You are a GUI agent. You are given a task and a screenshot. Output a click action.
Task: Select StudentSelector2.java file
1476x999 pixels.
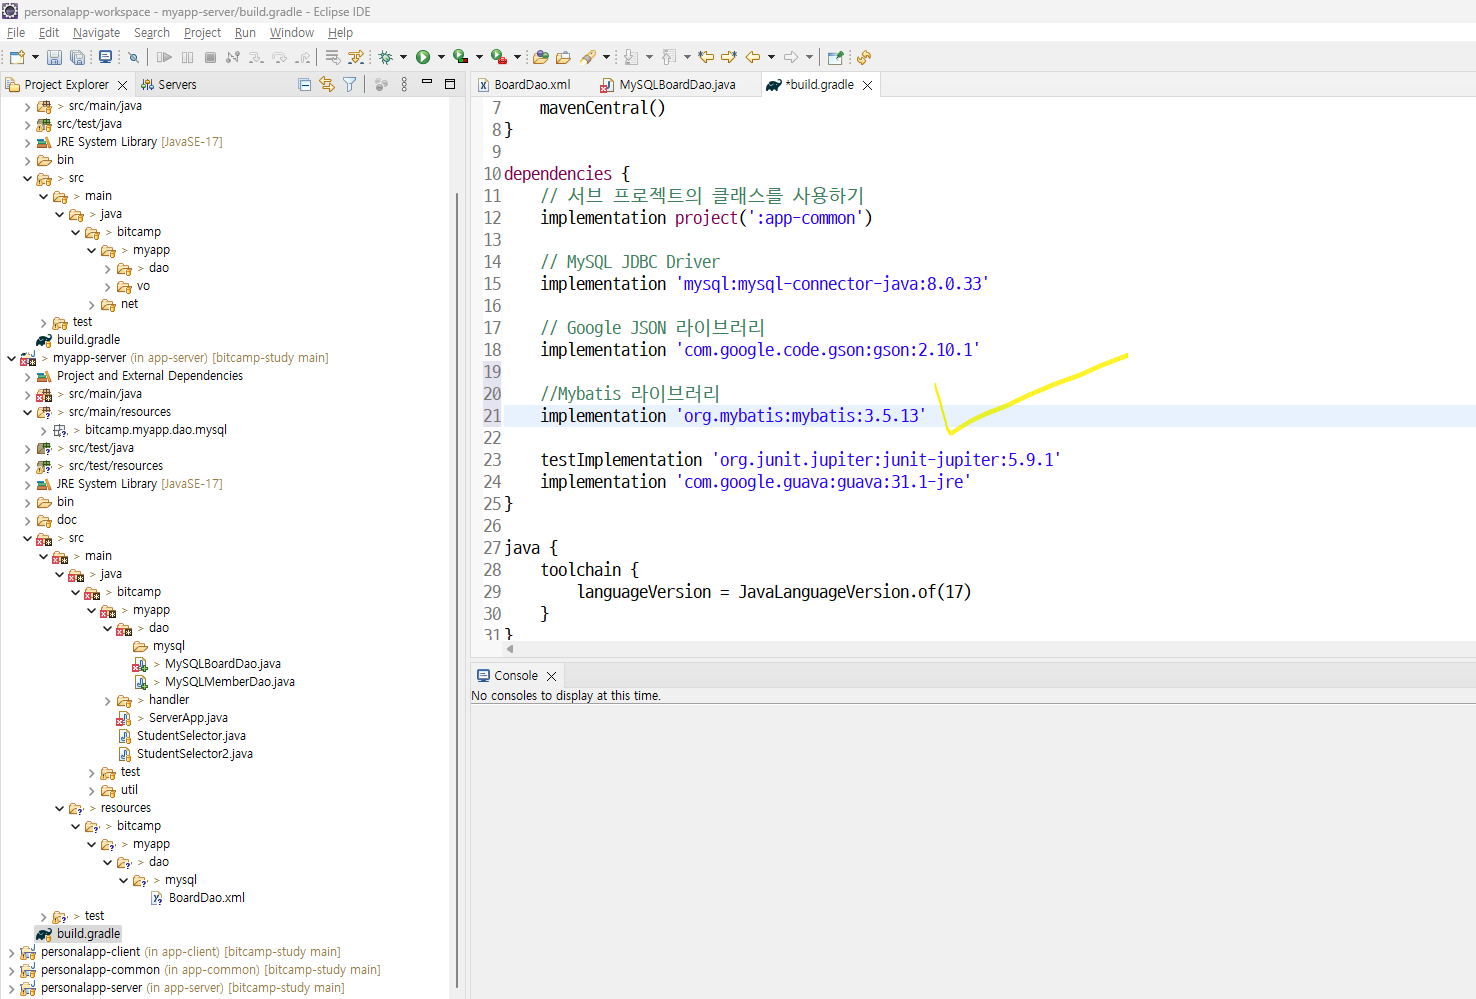tap(195, 754)
